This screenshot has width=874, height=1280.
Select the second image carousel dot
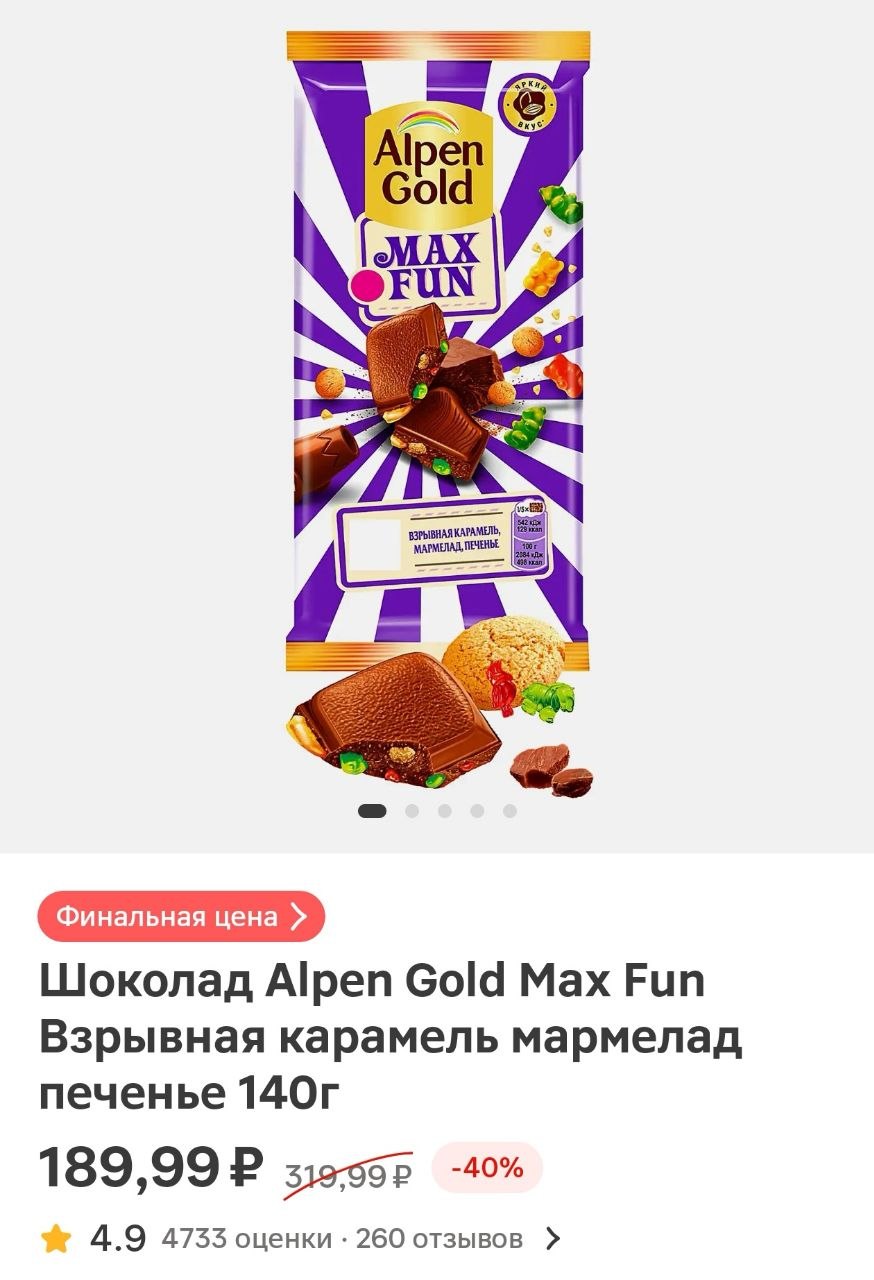coord(412,811)
